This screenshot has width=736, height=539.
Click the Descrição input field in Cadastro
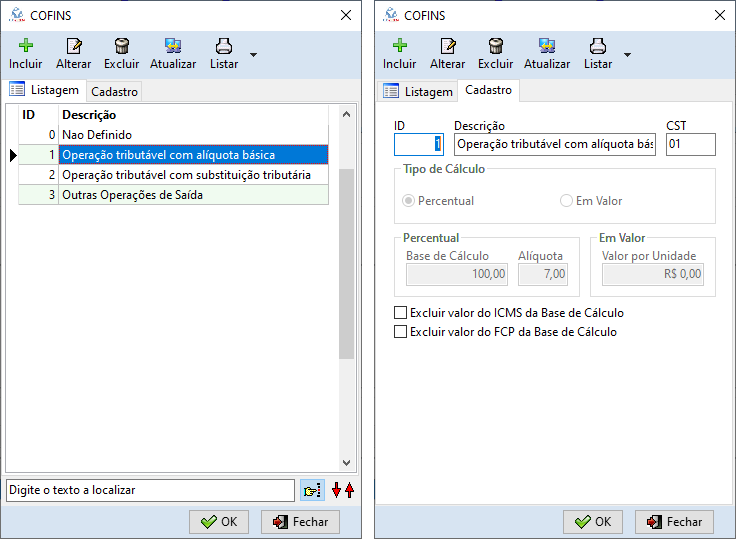[x=555, y=144]
